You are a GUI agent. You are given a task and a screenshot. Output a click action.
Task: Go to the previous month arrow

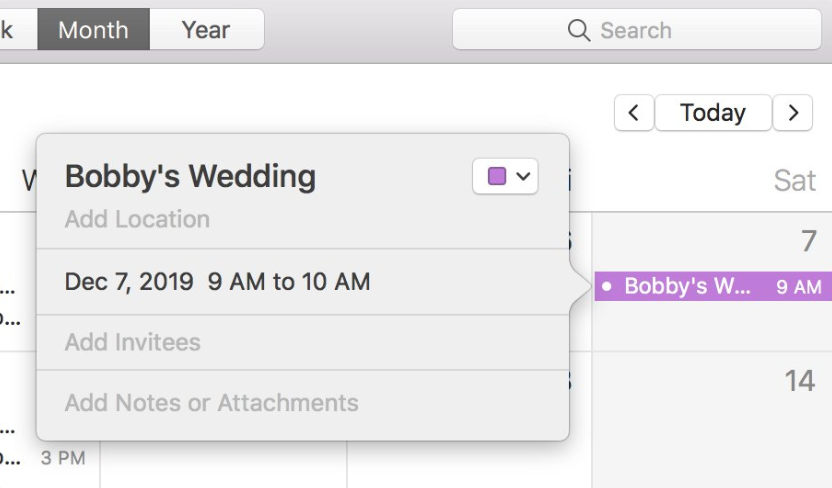click(633, 113)
